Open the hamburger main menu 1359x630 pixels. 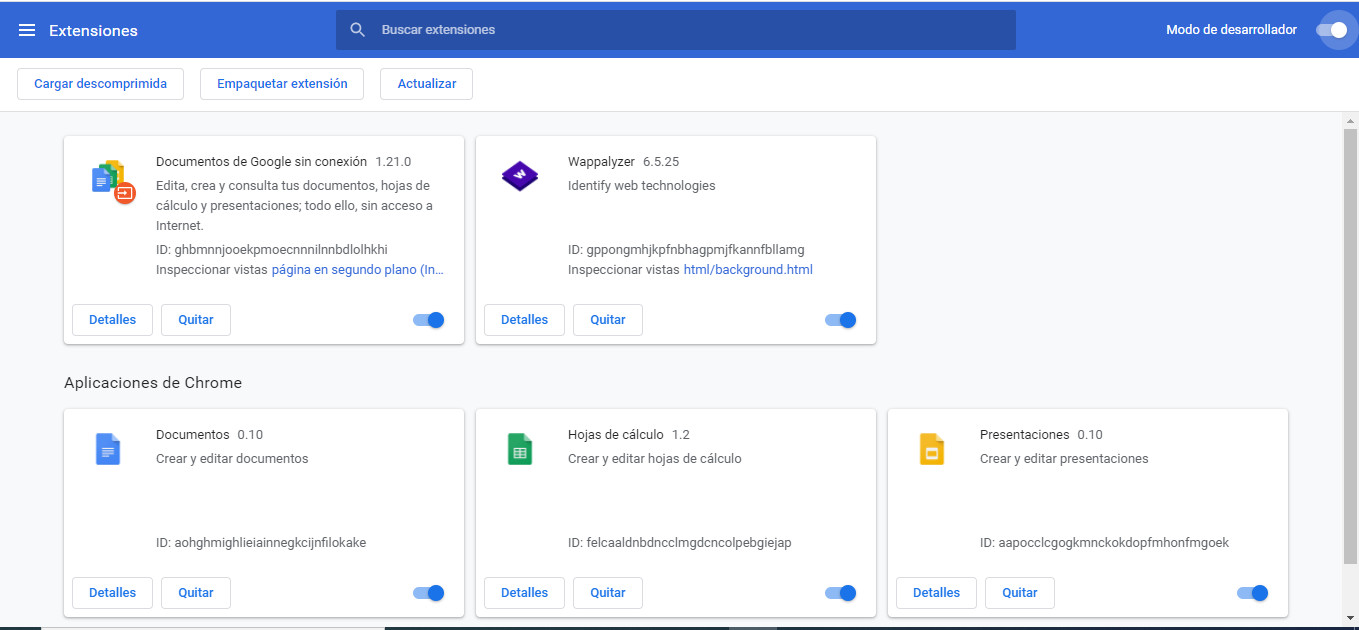point(27,31)
